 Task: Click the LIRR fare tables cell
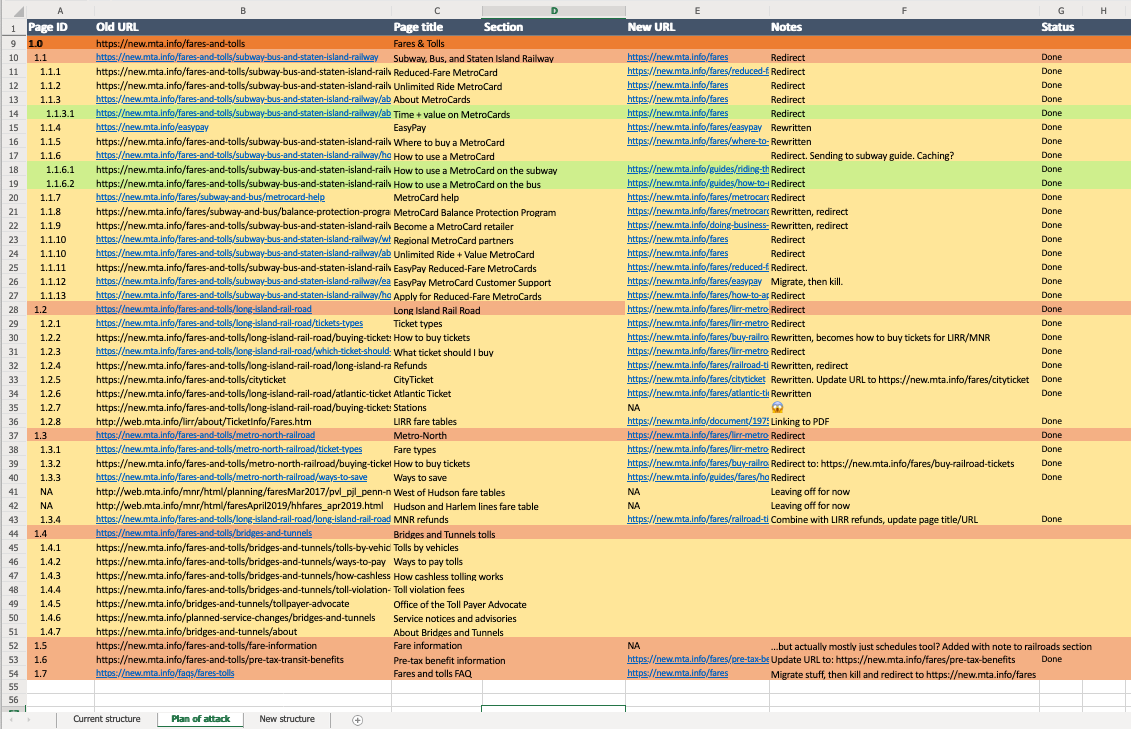437,422
